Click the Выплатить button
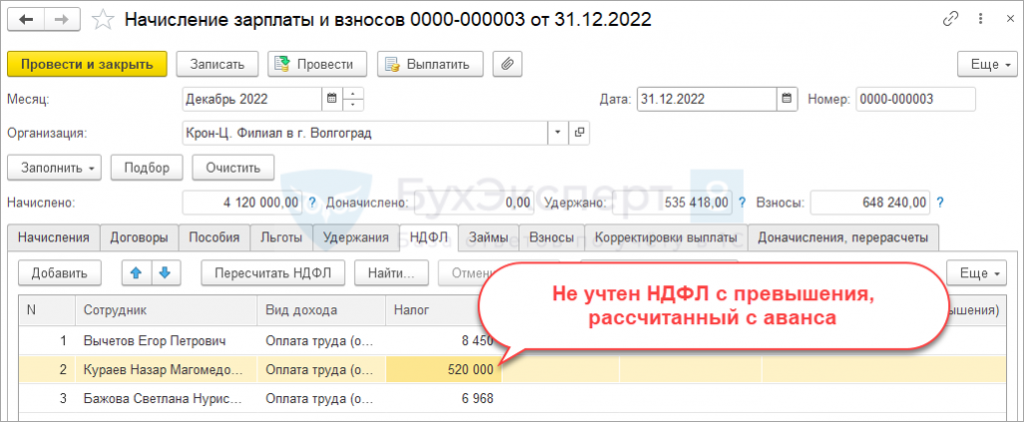Image resolution: width=1024 pixels, height=422 pixels. (430, 64)
